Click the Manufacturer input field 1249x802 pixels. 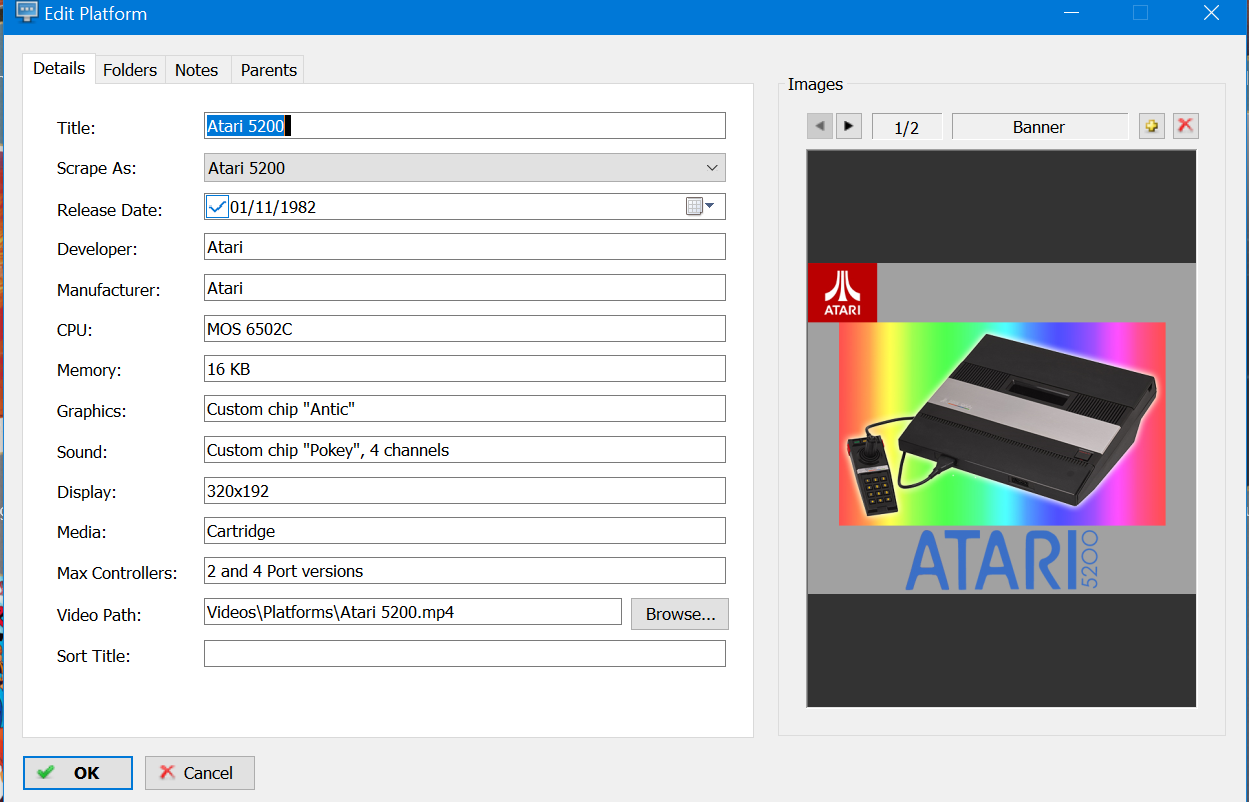pos(465,288)
